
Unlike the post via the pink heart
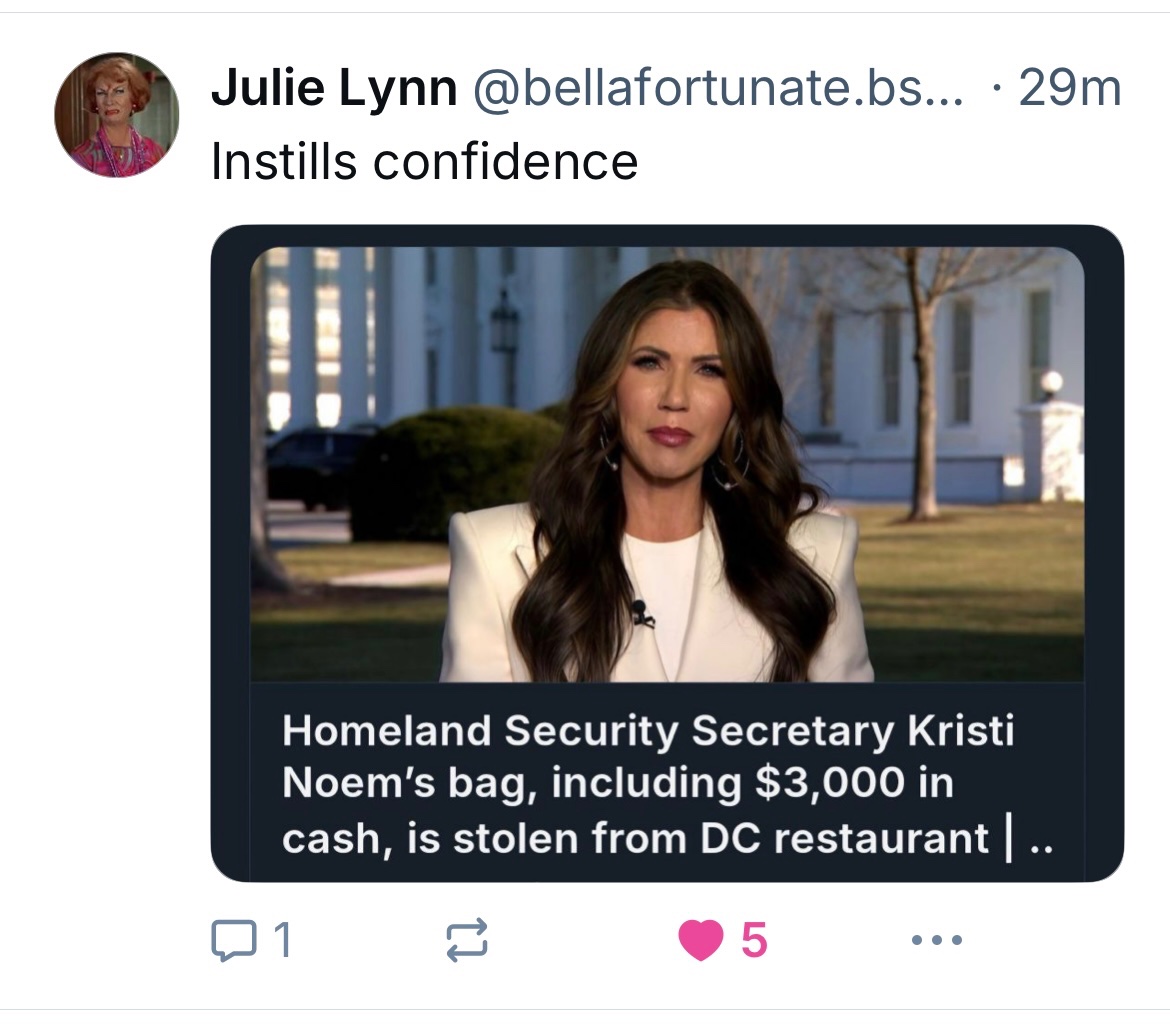pyautogui.click(x=700, y=941)
